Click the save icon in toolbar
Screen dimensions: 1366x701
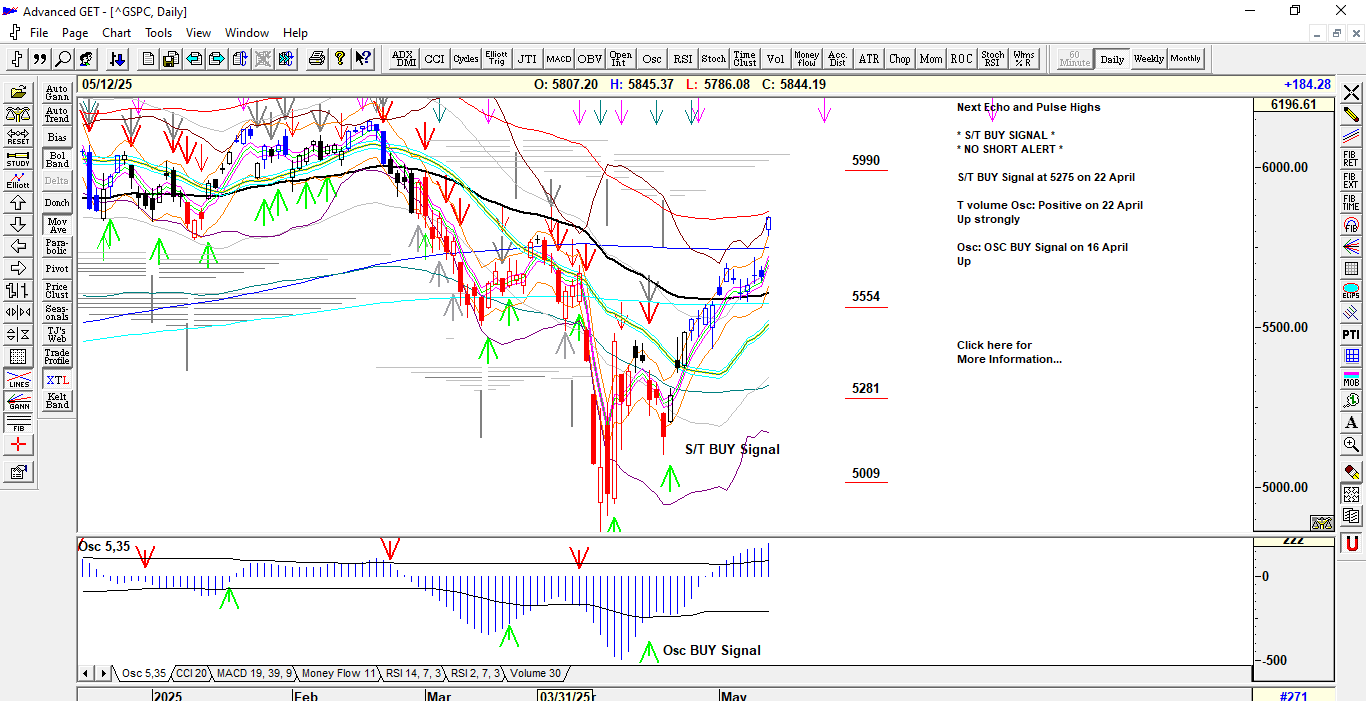click(171, 59)
